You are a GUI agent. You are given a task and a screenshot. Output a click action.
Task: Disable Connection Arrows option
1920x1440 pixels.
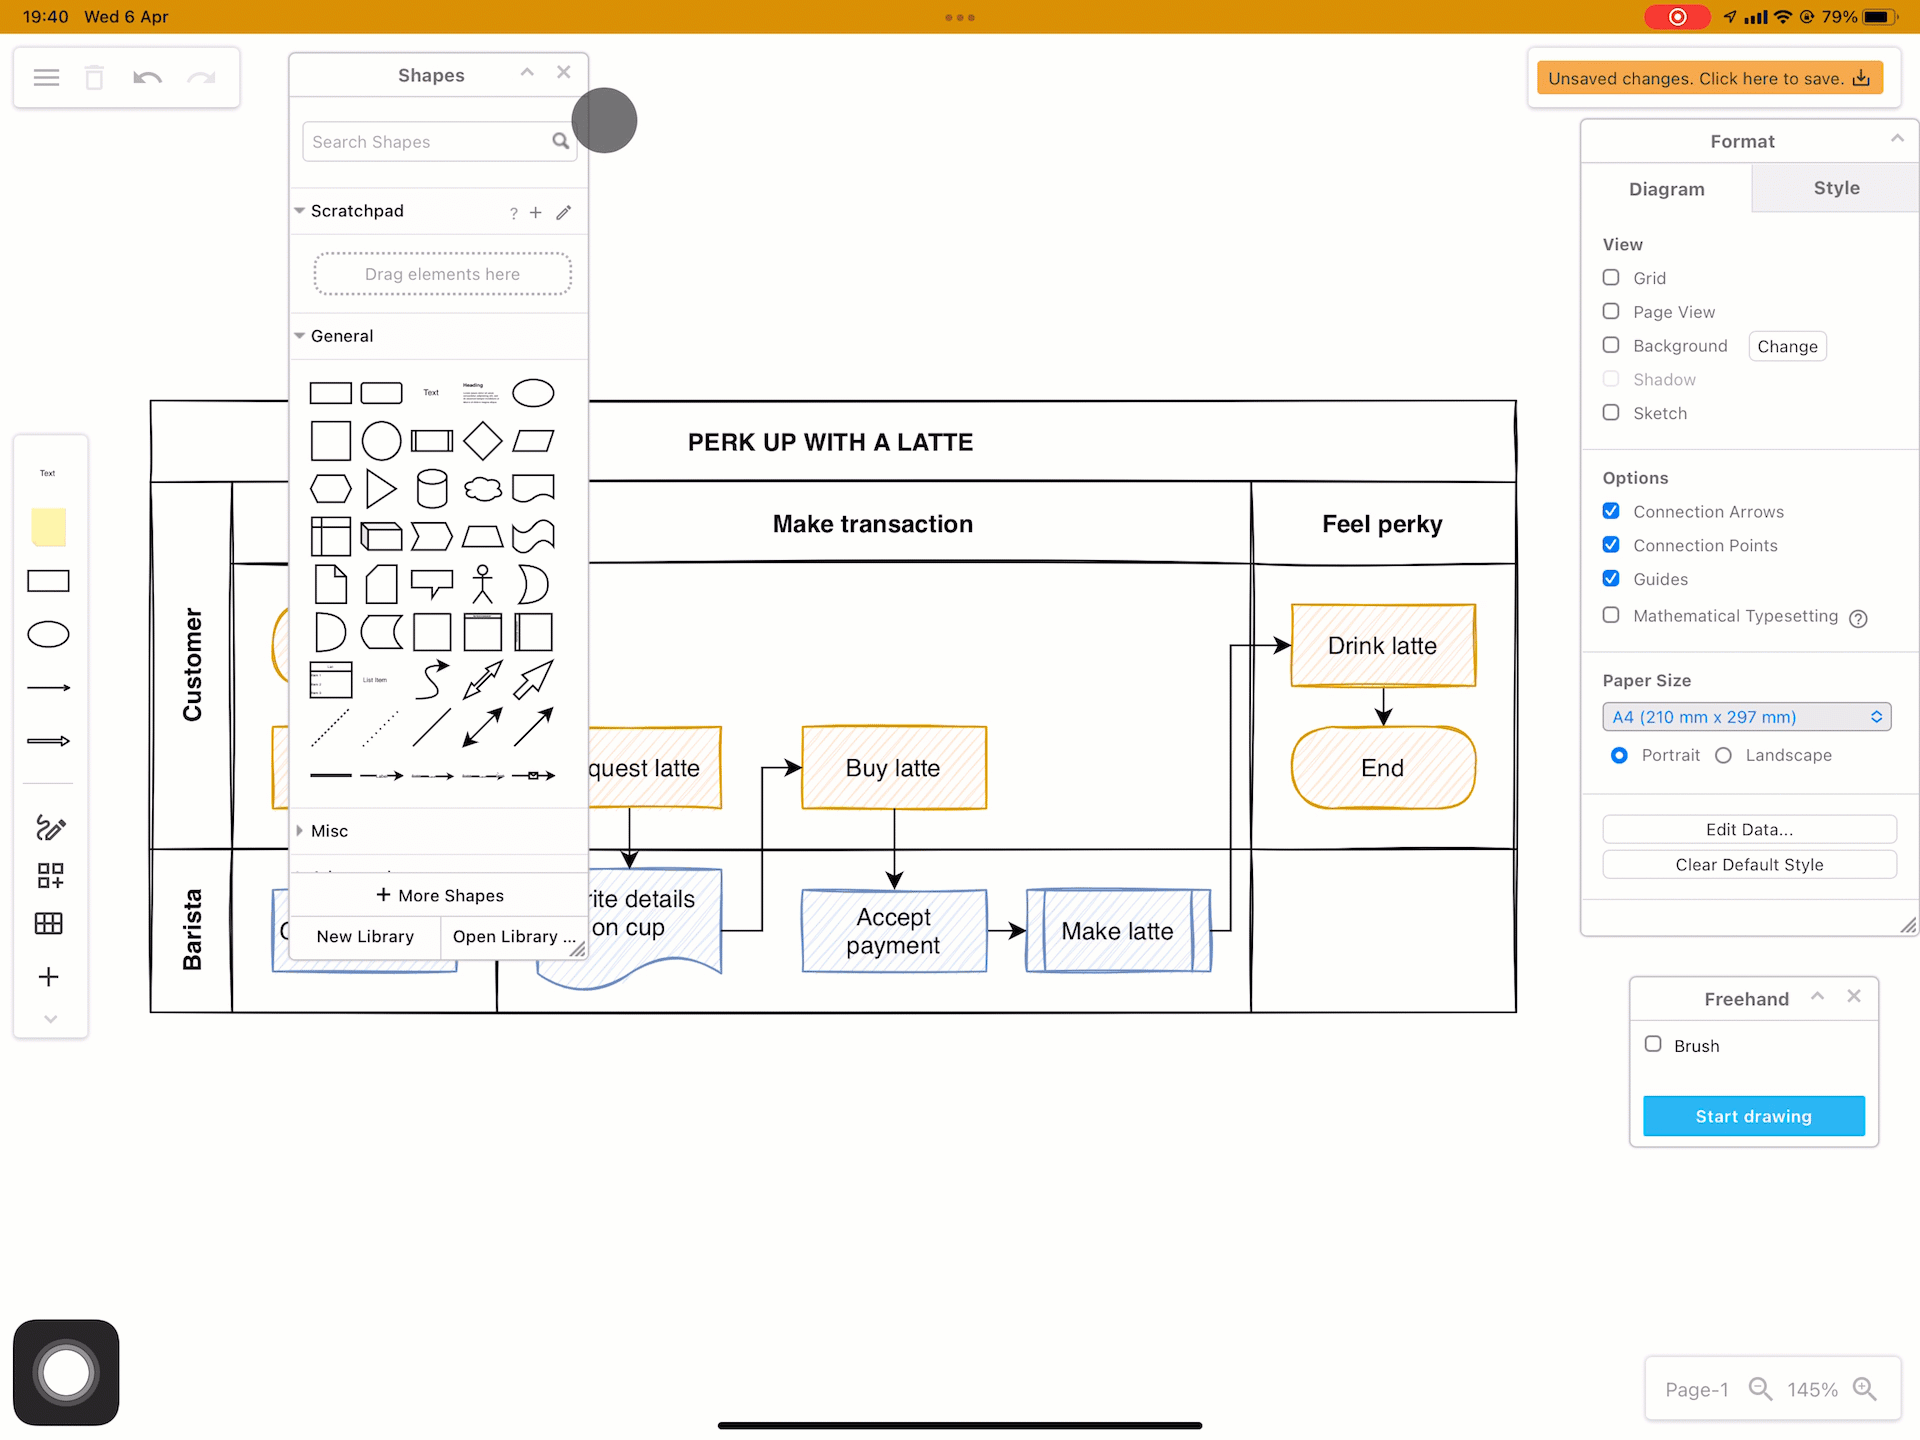pos(1610,510)
